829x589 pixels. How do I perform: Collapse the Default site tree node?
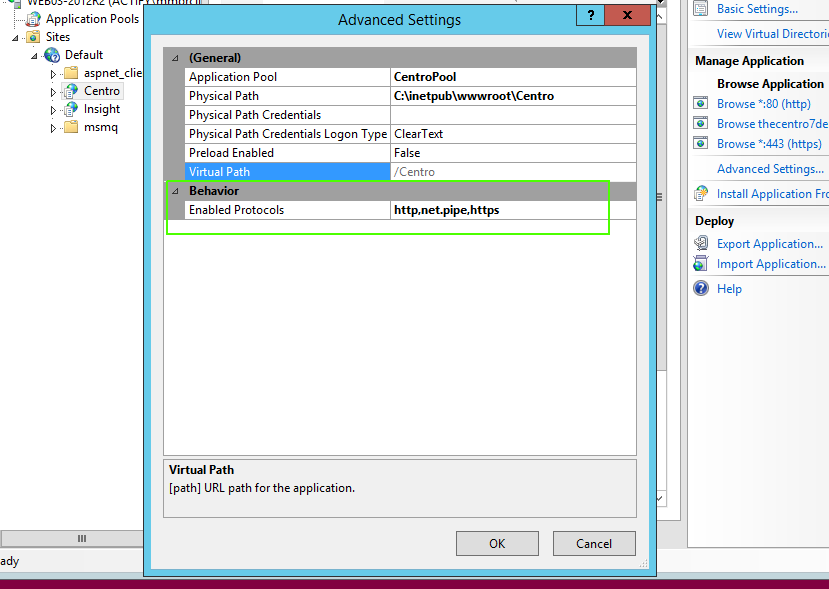(x=36, y=56)
